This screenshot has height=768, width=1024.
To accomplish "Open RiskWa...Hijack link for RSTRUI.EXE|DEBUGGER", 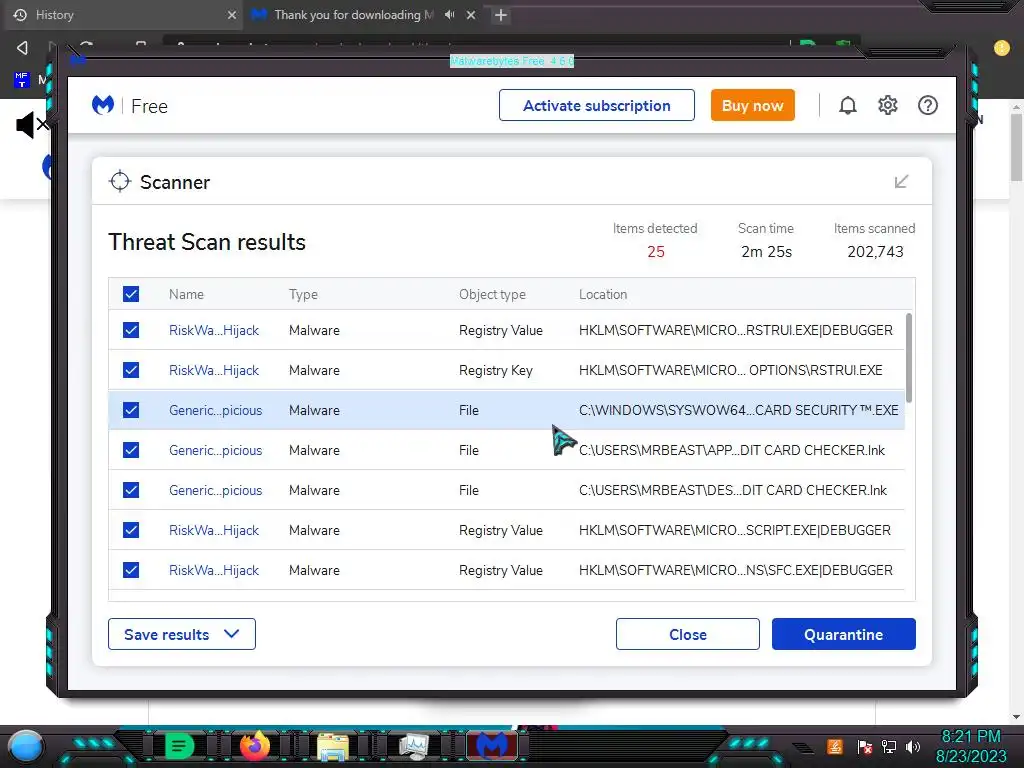I will pos(214,330).
